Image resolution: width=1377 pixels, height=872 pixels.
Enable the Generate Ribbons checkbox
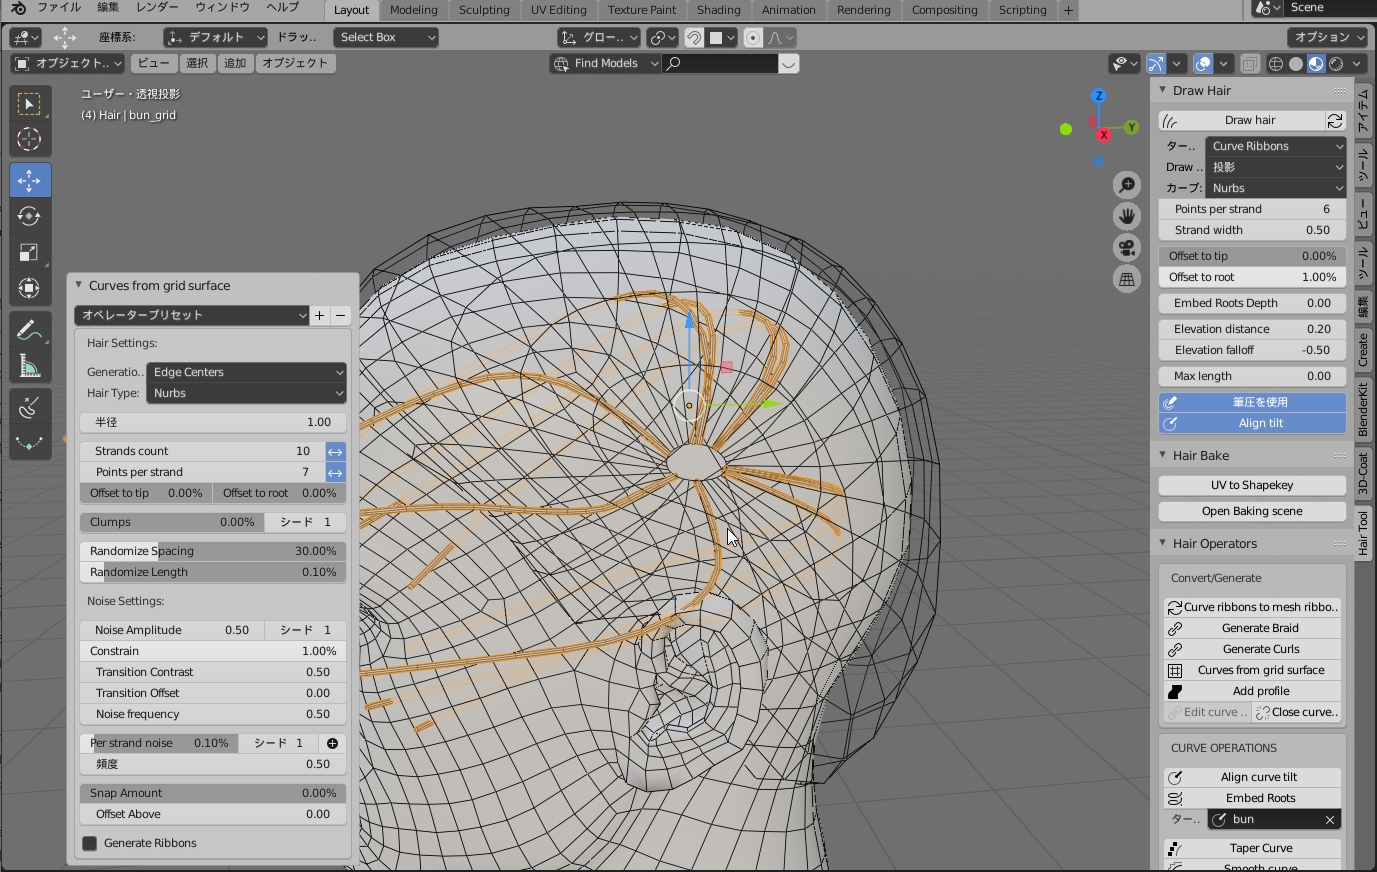click(x=90, y=843)
